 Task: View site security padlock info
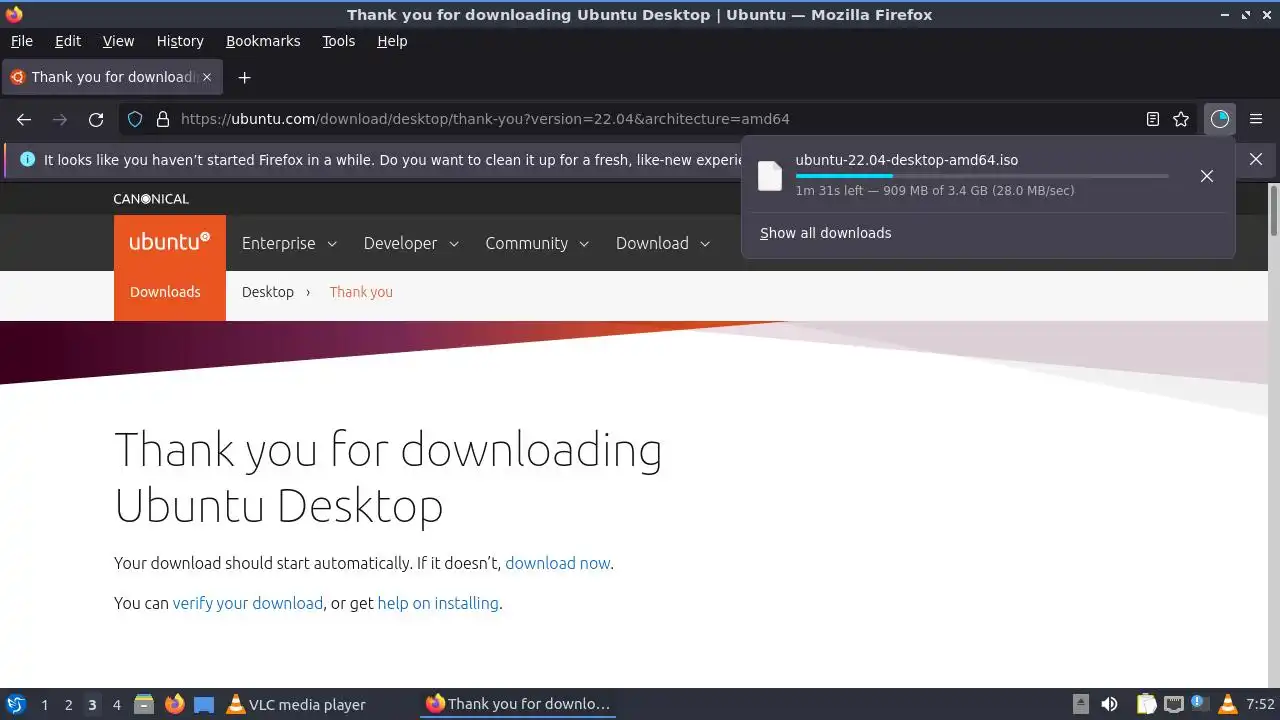click(x=163, y=119)
